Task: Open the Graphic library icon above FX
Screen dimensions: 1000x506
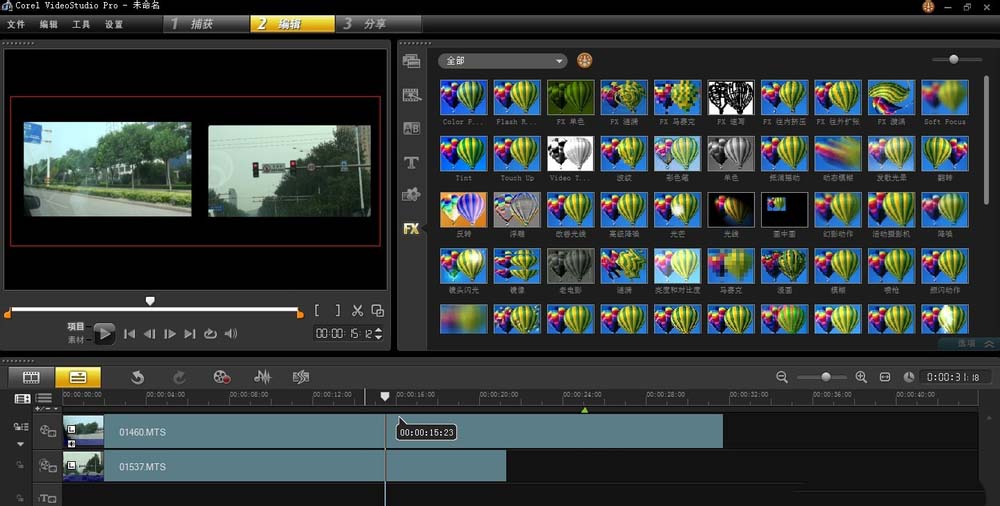Action: pos(411,195)
